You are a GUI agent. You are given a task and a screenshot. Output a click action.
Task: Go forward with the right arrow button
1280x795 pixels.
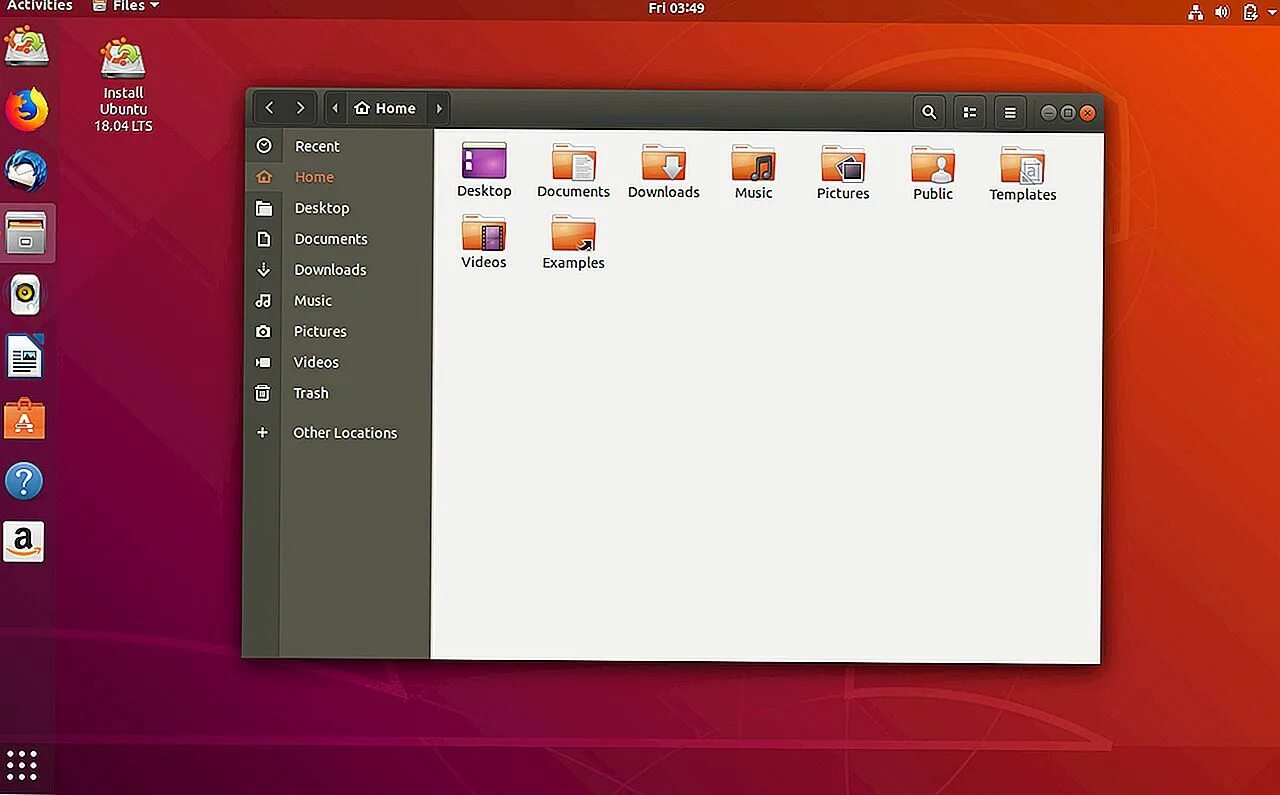pos(300,108)
